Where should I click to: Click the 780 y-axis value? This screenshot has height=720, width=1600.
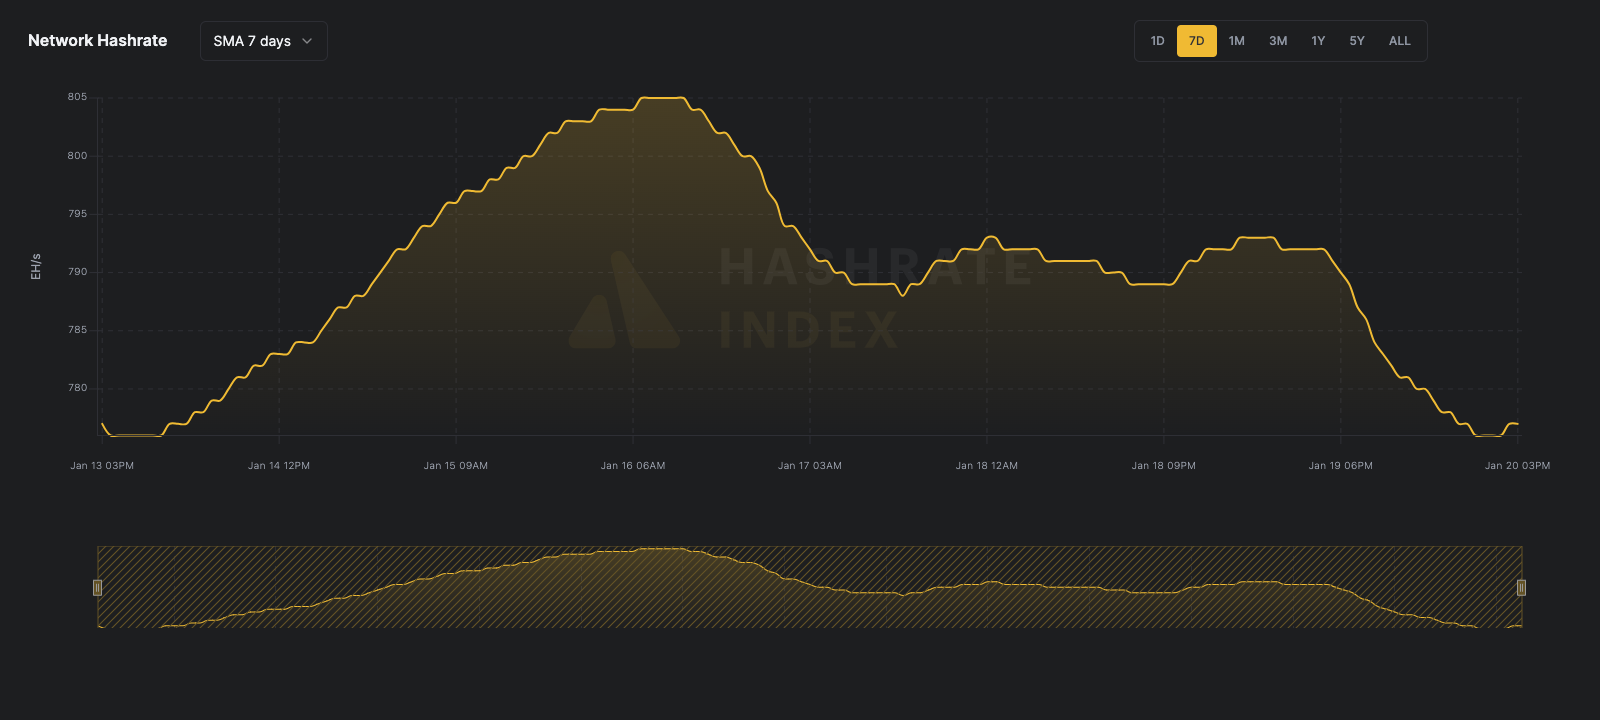pos(77,388)
